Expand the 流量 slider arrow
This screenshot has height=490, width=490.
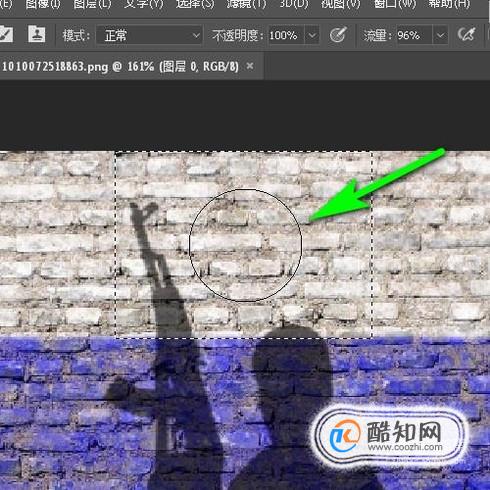(440, 35)
